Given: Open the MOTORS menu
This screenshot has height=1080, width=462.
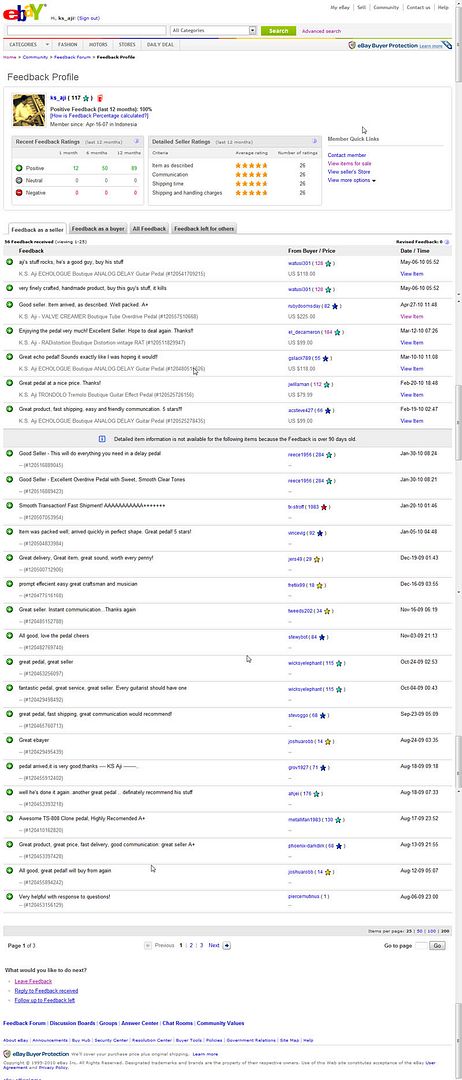Looking at the screenshot, I should (98, 45).
